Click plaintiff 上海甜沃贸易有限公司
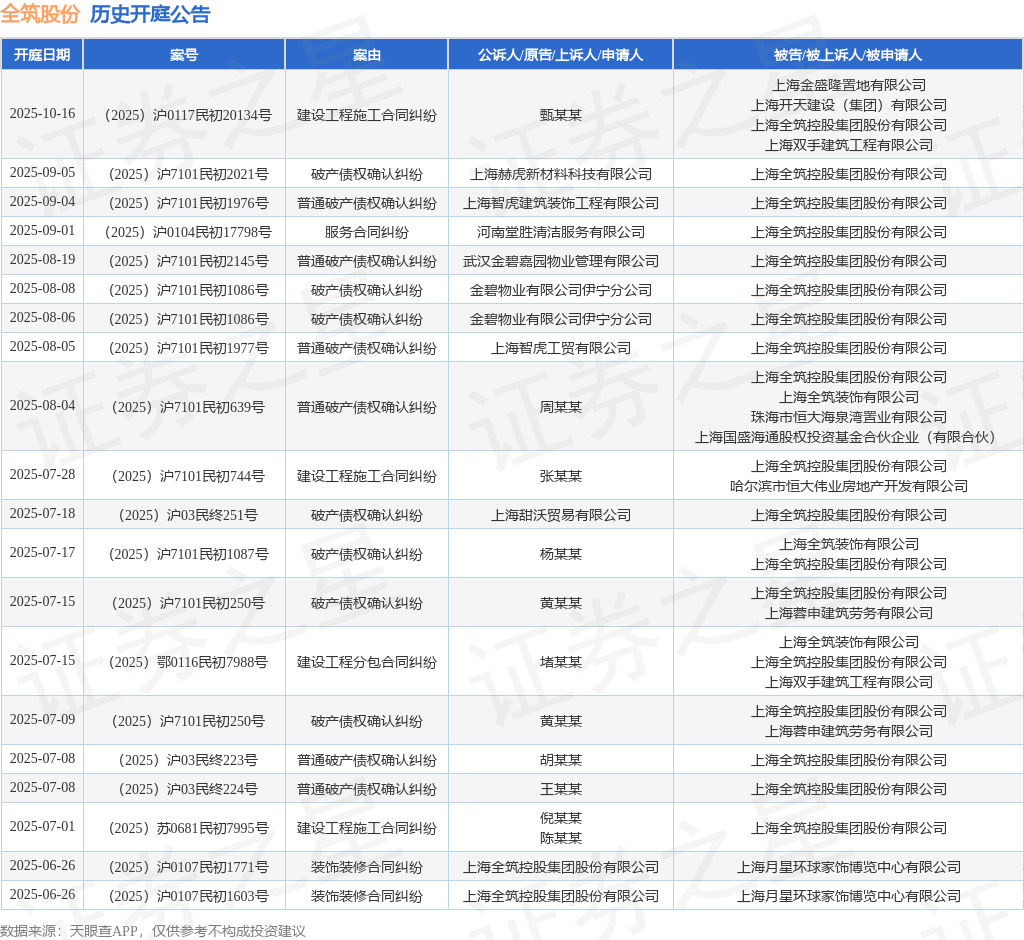This screenshot has height=940, width=1024. [x=561, y=515]
